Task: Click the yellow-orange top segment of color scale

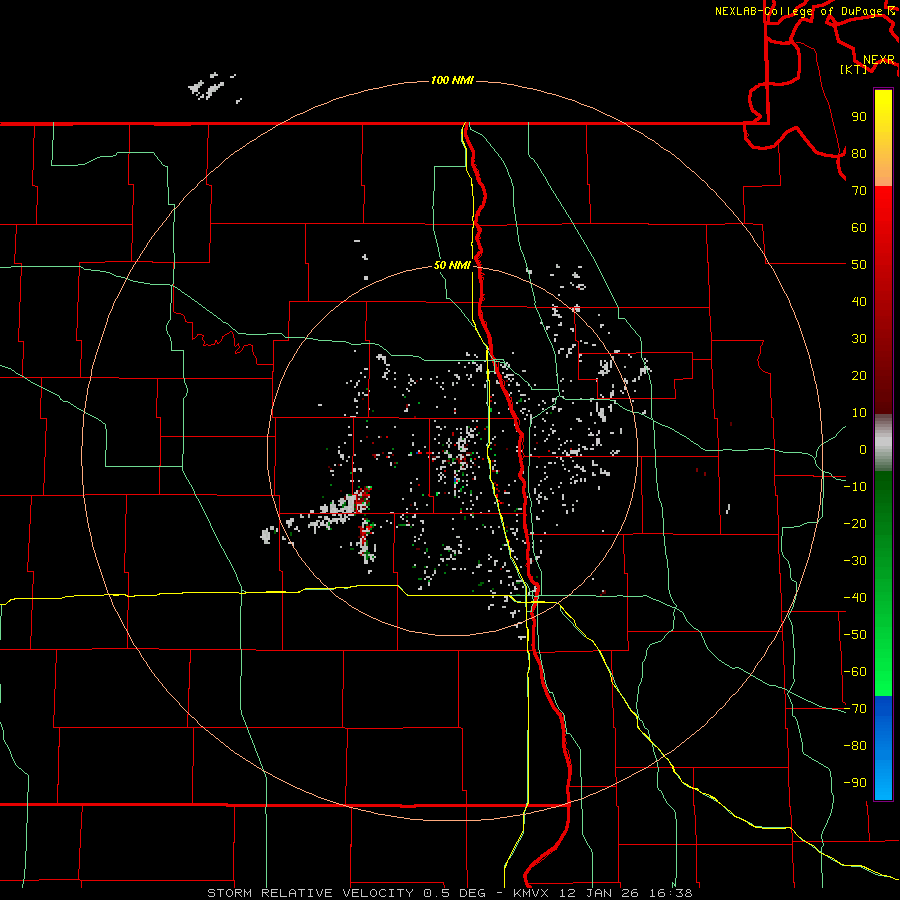Action: [x=883, y=138]
